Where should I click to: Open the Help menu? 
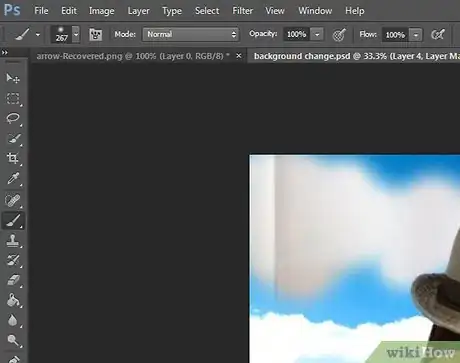point(355,11)
